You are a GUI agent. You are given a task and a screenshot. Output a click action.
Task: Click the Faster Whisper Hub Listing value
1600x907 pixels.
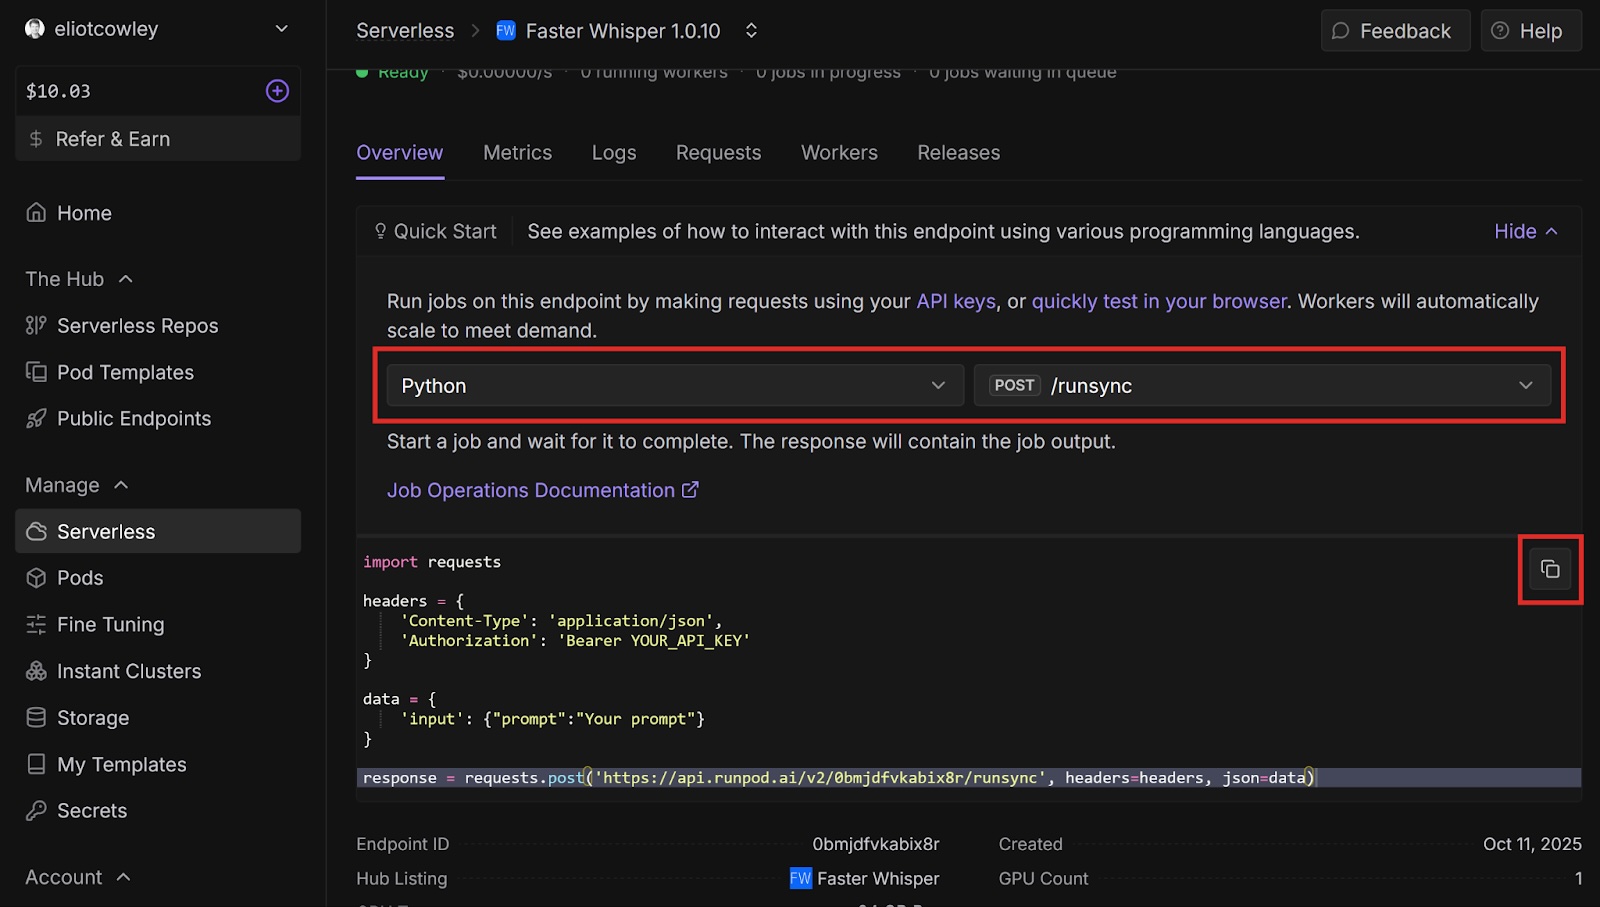pos(878,878)
